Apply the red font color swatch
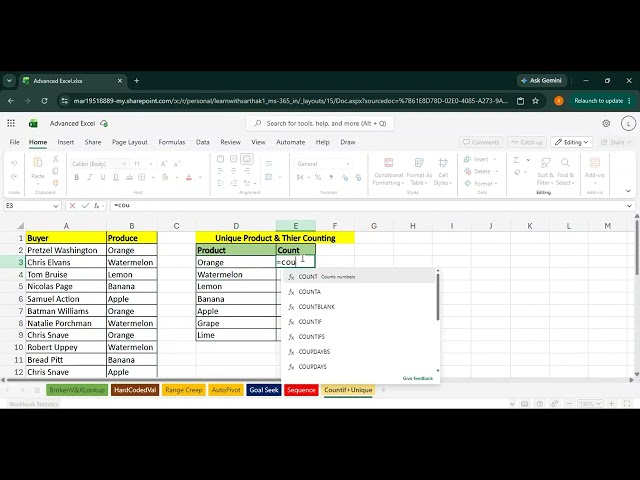Viewport: 640px width, 480px height. (189, 177)
